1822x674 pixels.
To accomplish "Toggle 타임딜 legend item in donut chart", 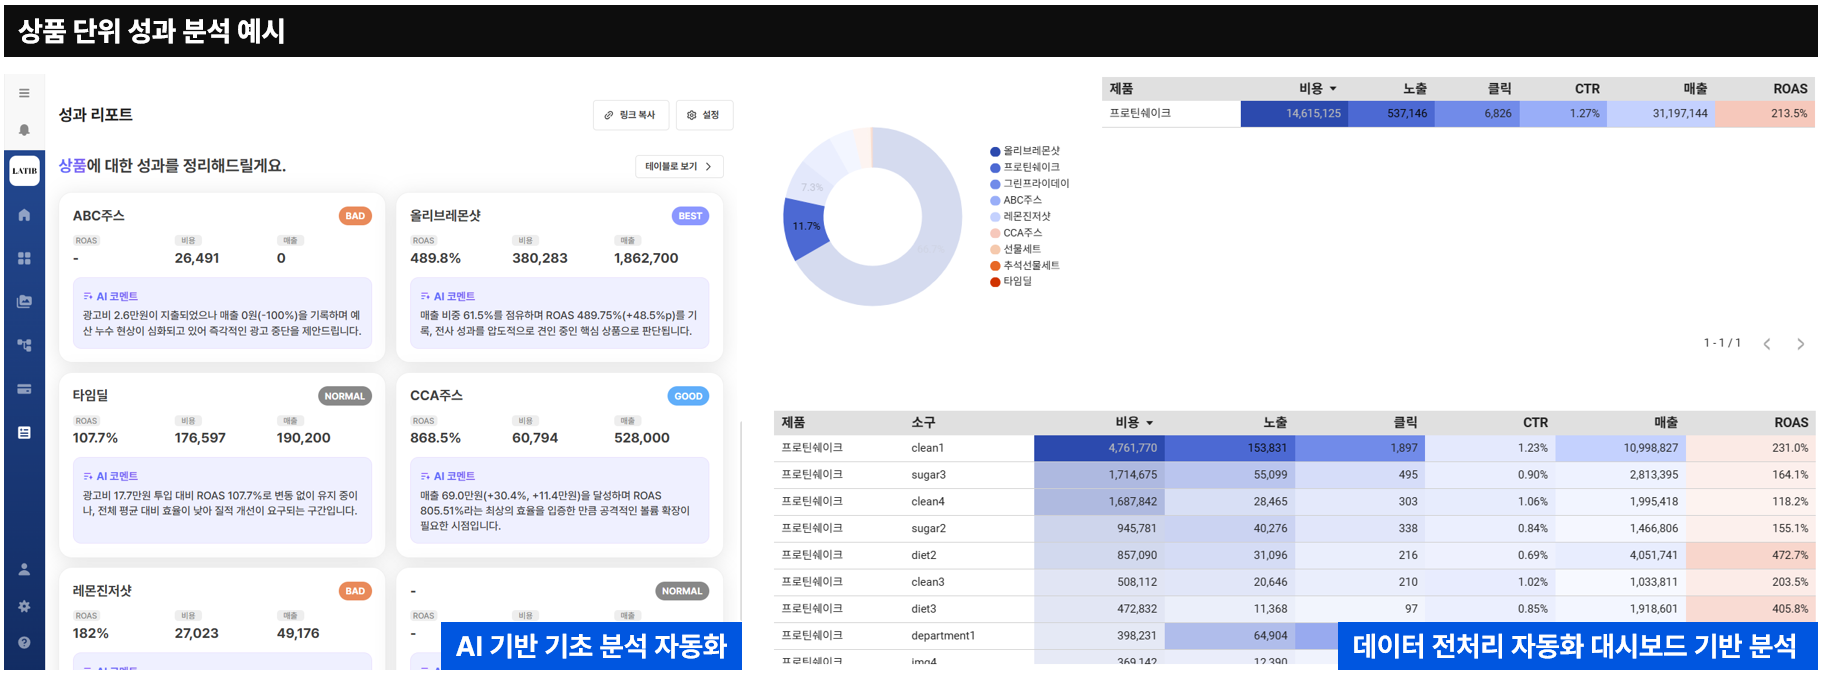I will (1016, 282).
